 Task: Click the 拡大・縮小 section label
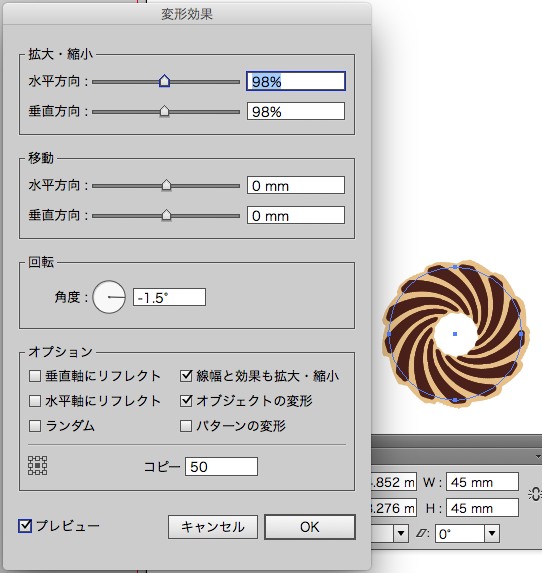(61, 54)
